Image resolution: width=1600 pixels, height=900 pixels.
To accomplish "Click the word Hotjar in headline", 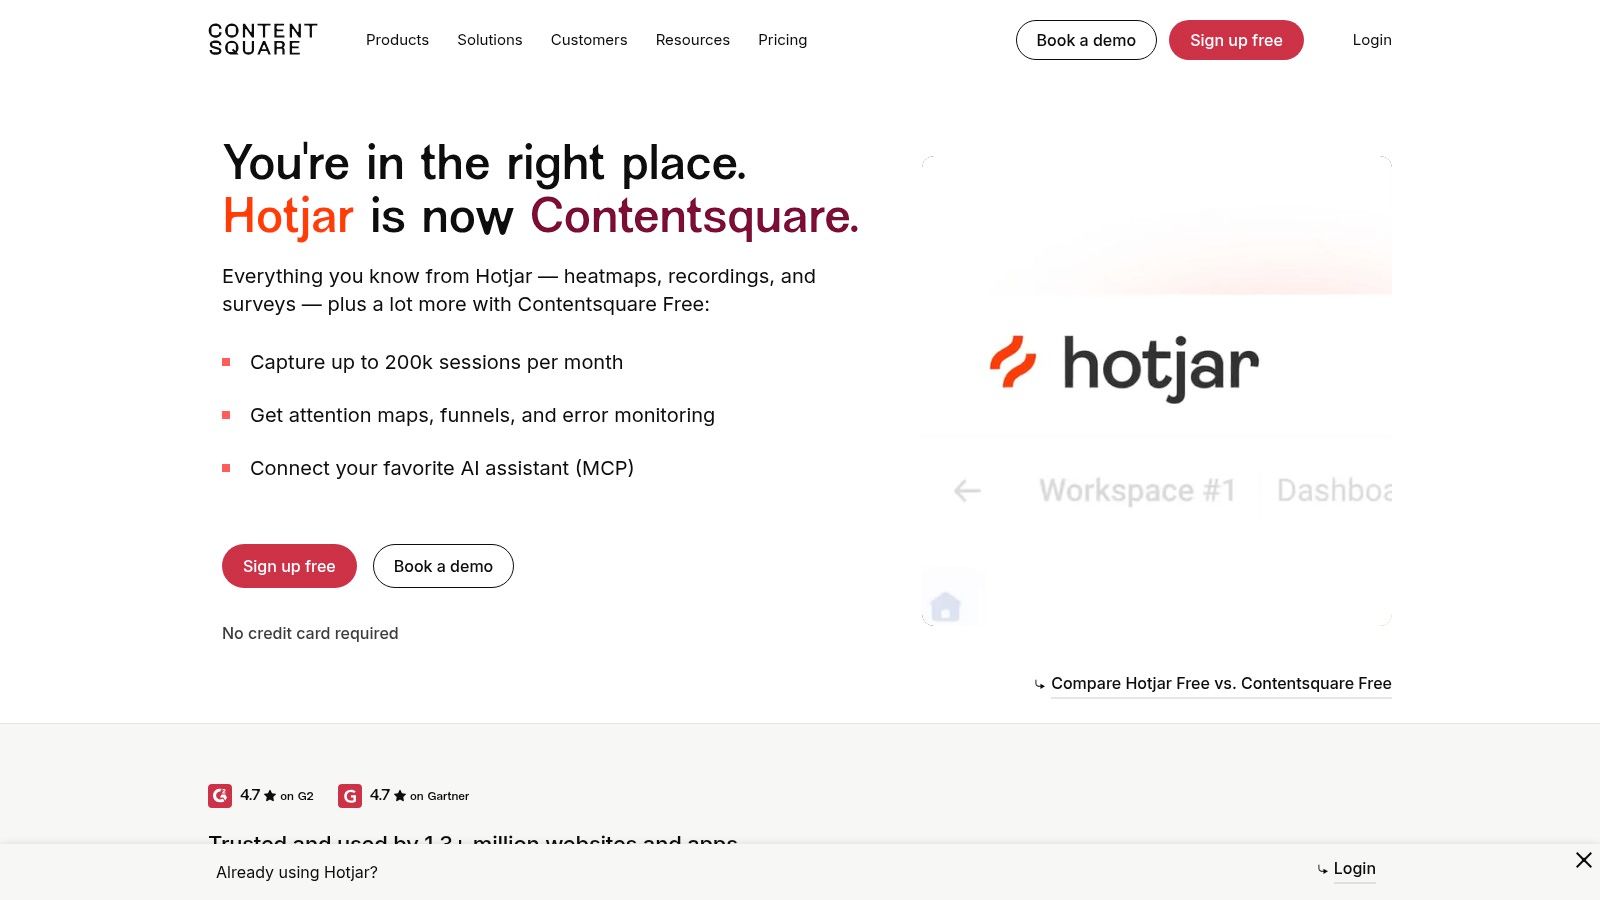I will point(288,217).
